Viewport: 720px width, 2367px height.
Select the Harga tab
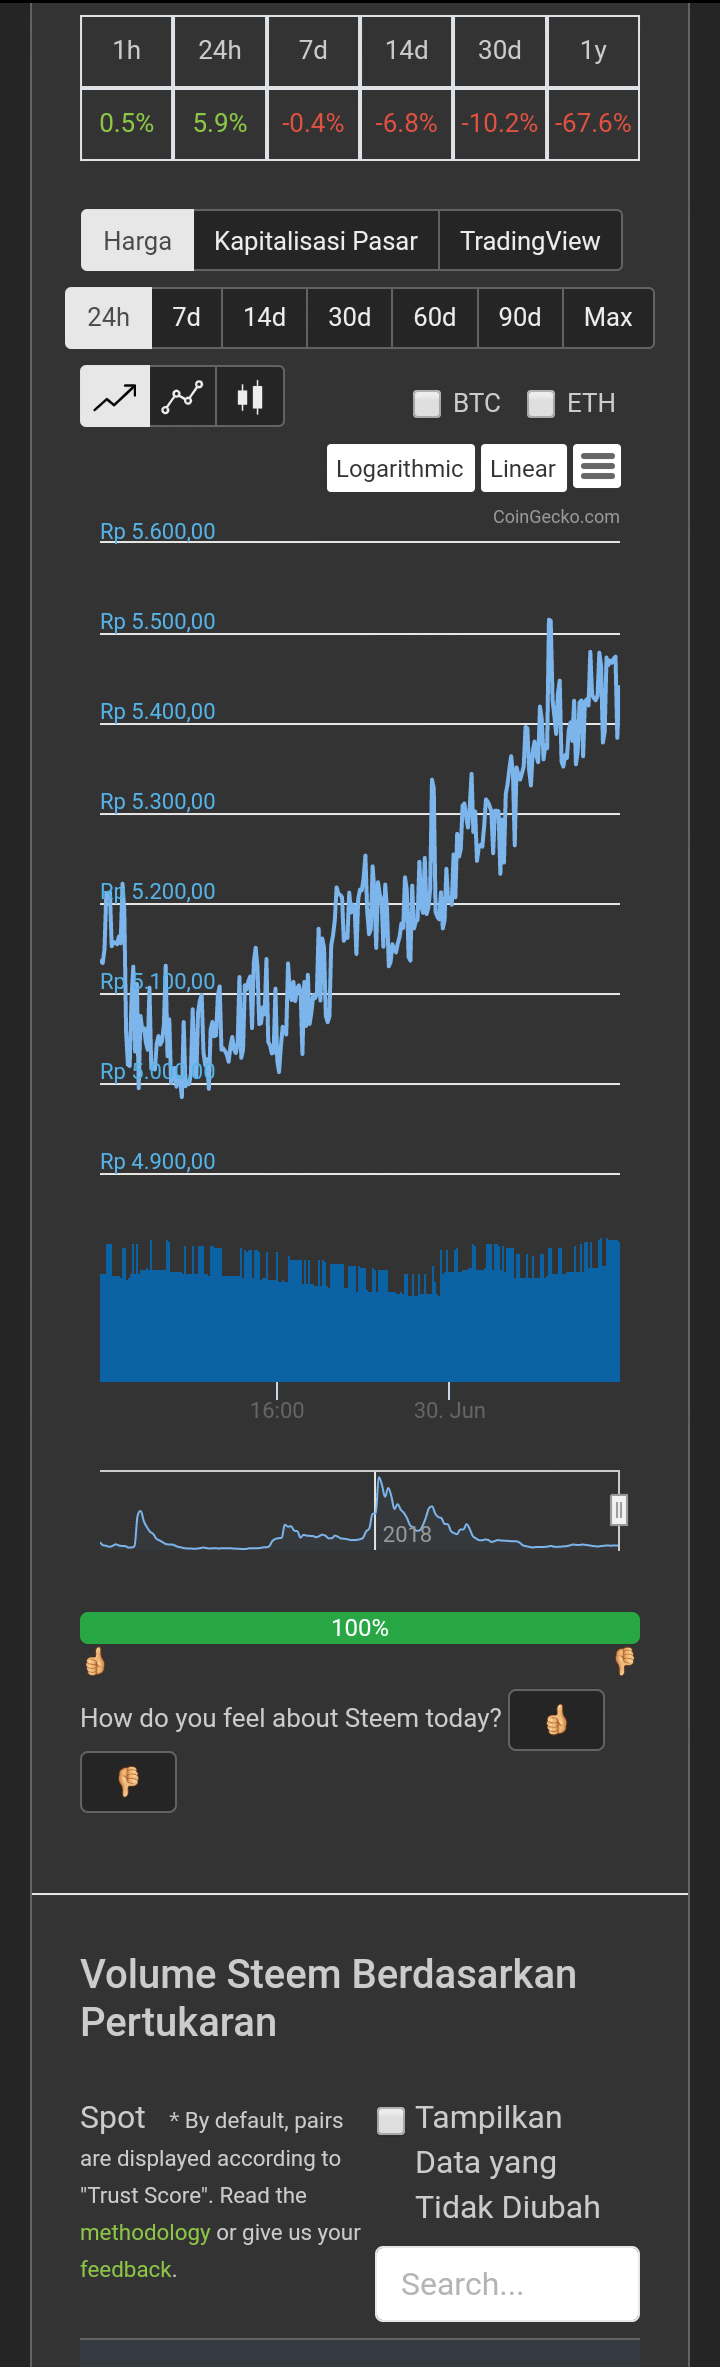click(137, 241)
